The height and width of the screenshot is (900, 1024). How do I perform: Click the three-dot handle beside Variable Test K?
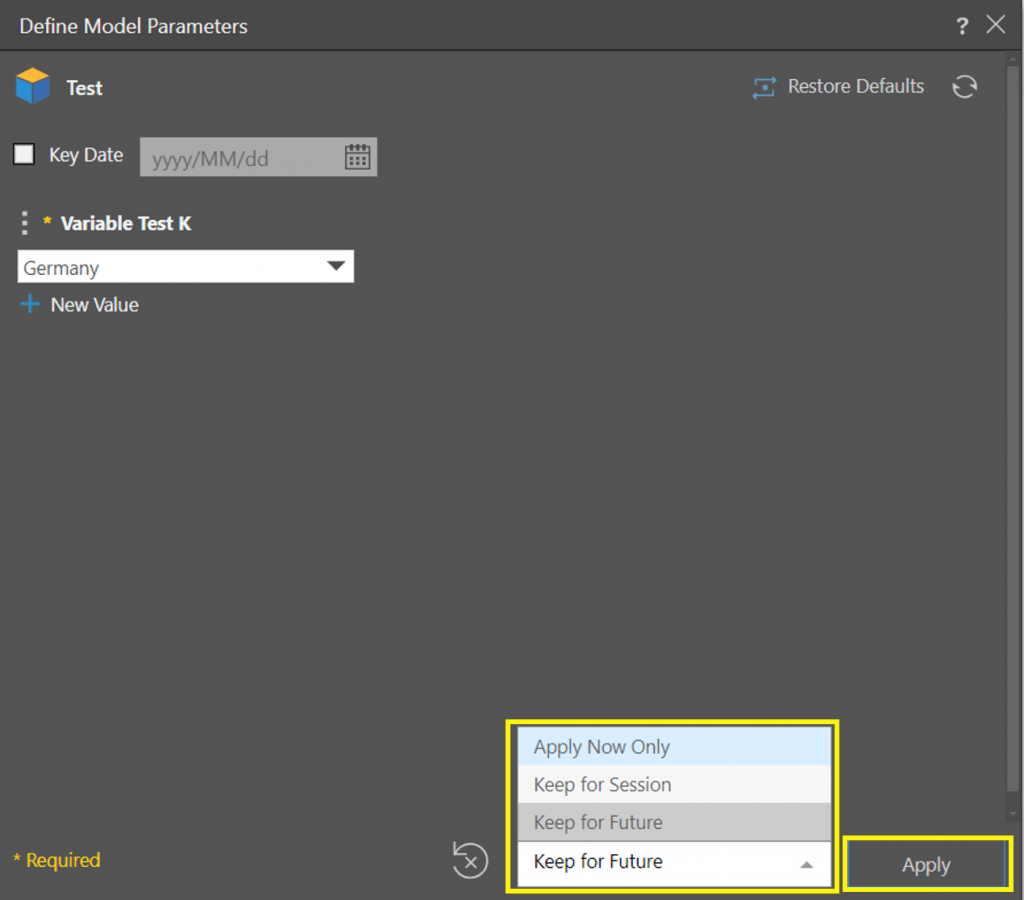[25, 223]
